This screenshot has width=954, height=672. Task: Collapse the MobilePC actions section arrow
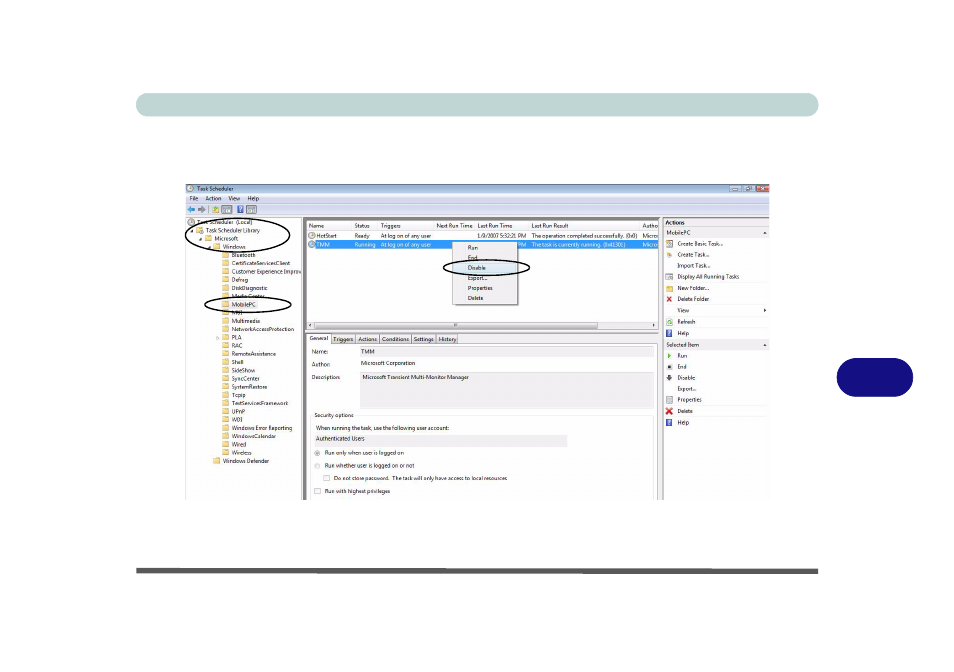[765, 233]
